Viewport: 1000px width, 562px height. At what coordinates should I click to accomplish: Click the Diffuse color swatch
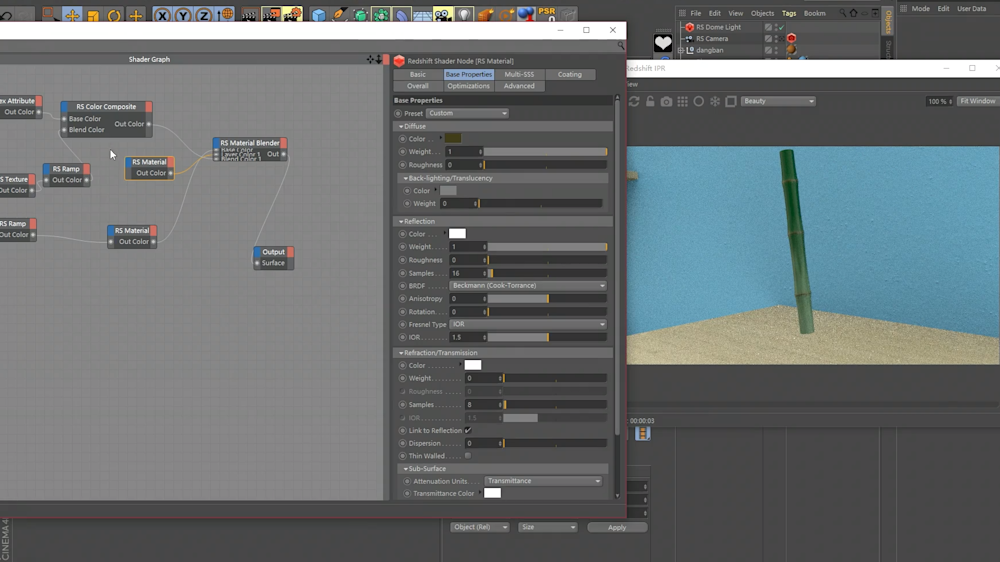[453, 139]
